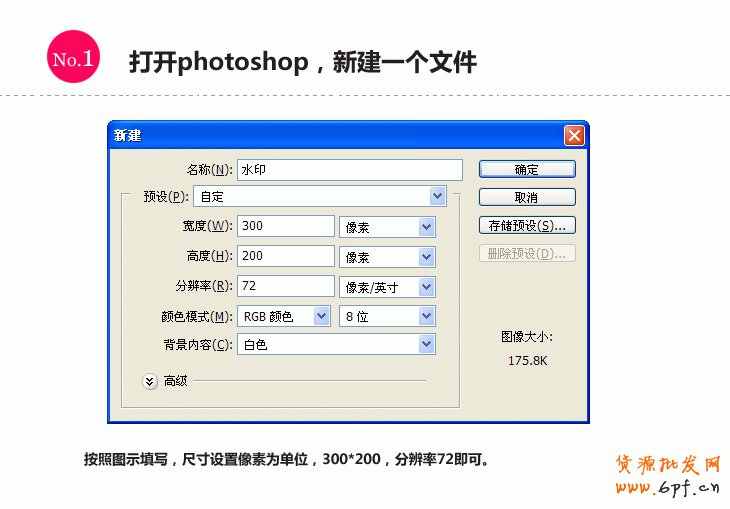This screenshot has height=509, width=730.
Task: Click the greyed-out 删除预设 button
Action: 527,253
